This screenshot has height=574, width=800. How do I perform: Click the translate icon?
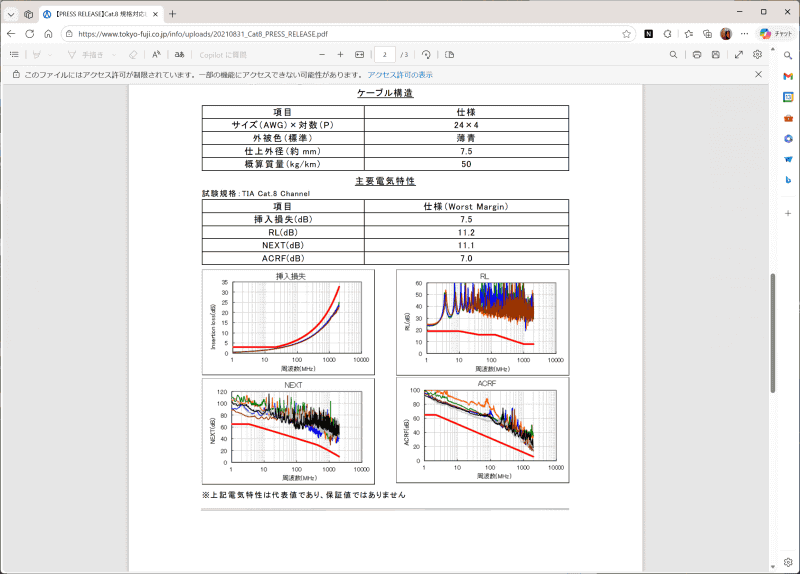coord(180,55)
